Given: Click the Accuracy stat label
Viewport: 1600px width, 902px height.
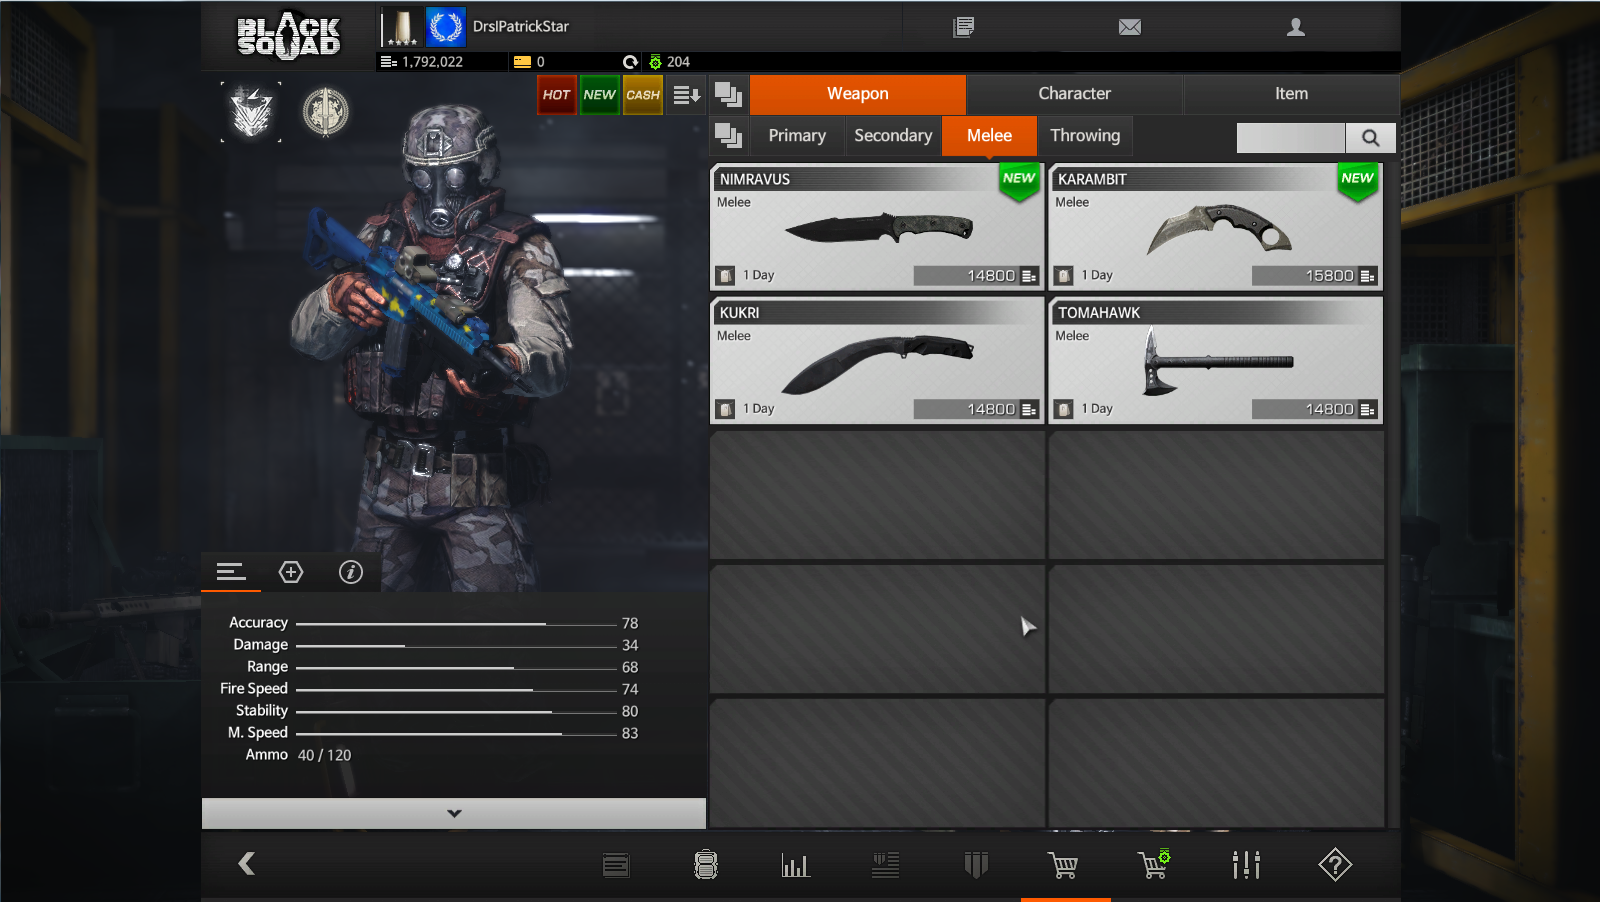Looking at the screenshot, I should coord(258,623).
